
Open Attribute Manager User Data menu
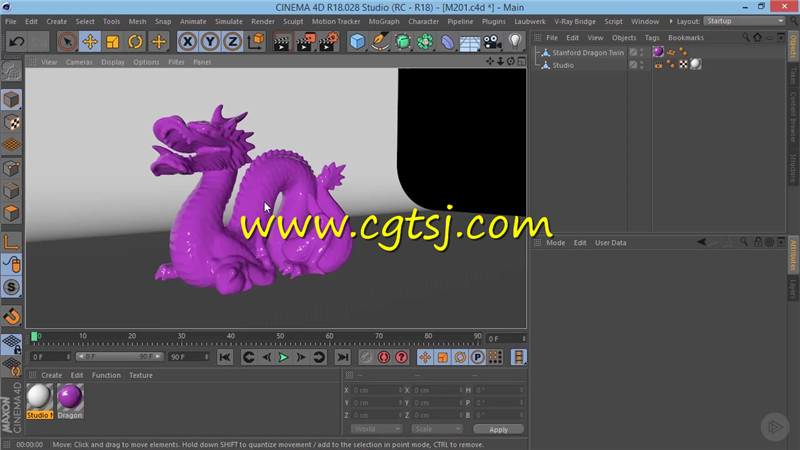click(x=610, y=243)
